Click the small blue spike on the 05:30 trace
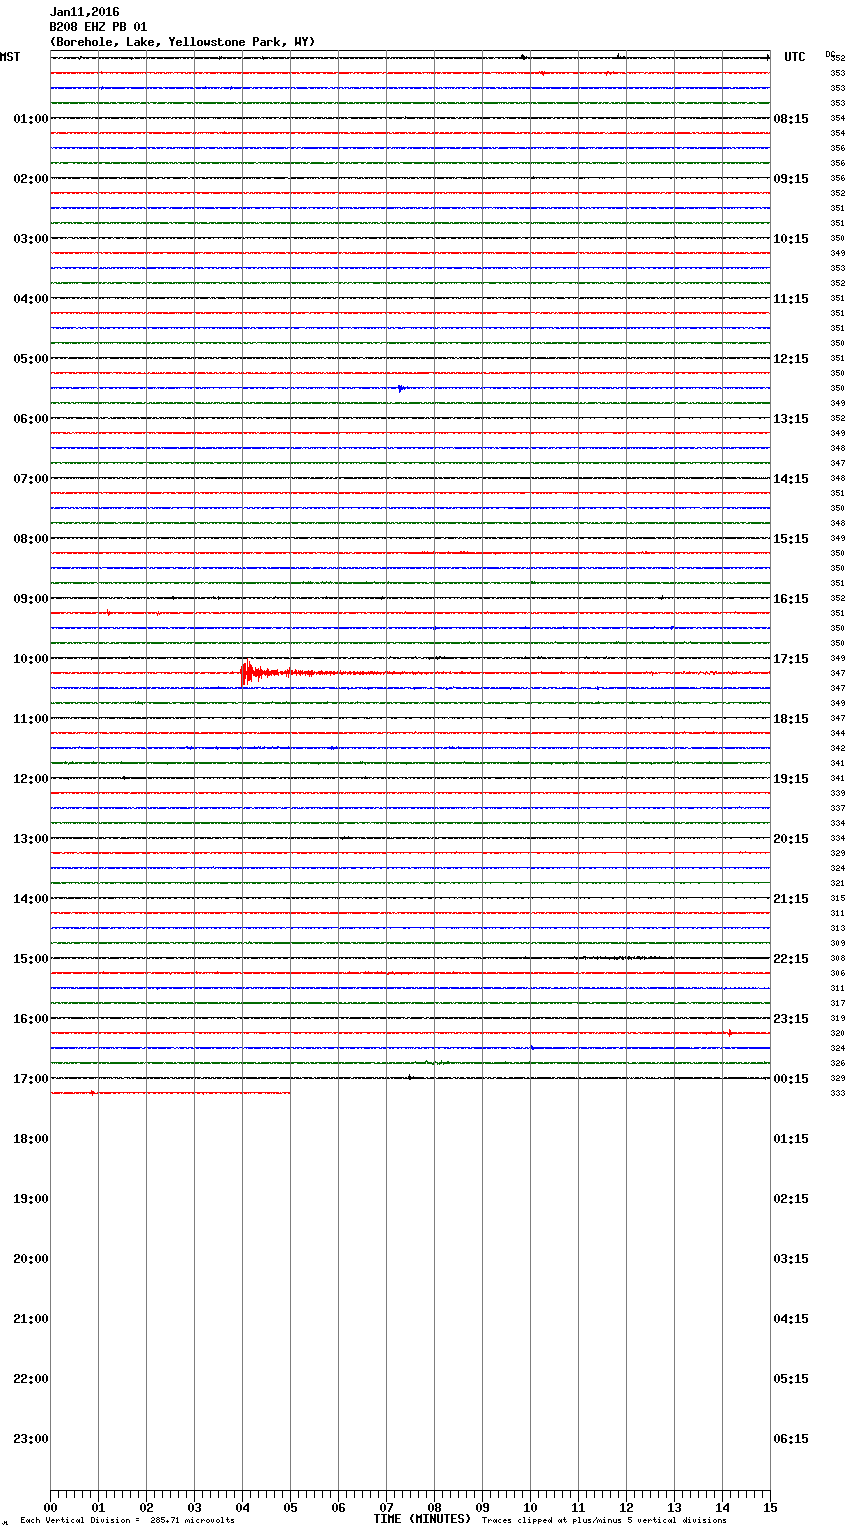 [x=400, y=388]
